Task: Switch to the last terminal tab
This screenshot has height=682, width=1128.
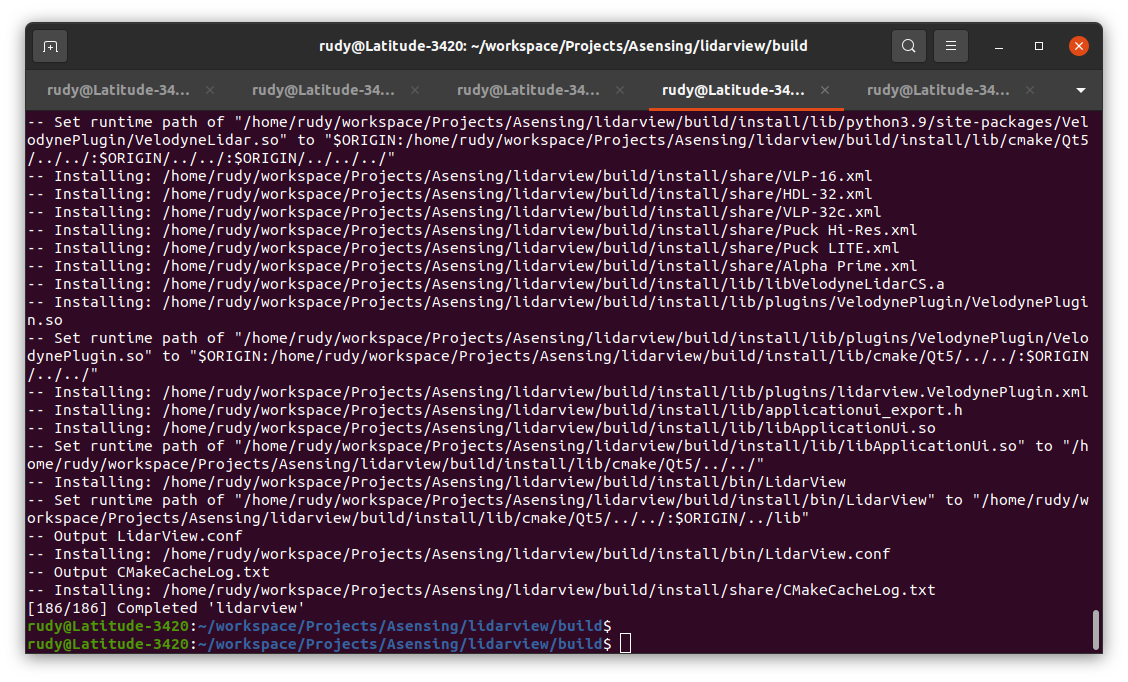Action: (937, 89)
